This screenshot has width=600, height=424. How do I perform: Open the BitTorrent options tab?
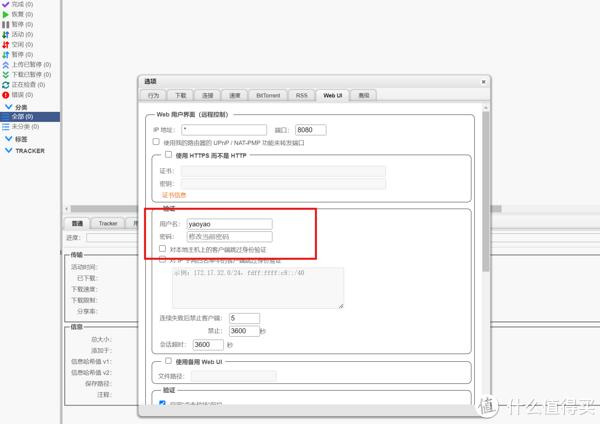click(268, 95)
